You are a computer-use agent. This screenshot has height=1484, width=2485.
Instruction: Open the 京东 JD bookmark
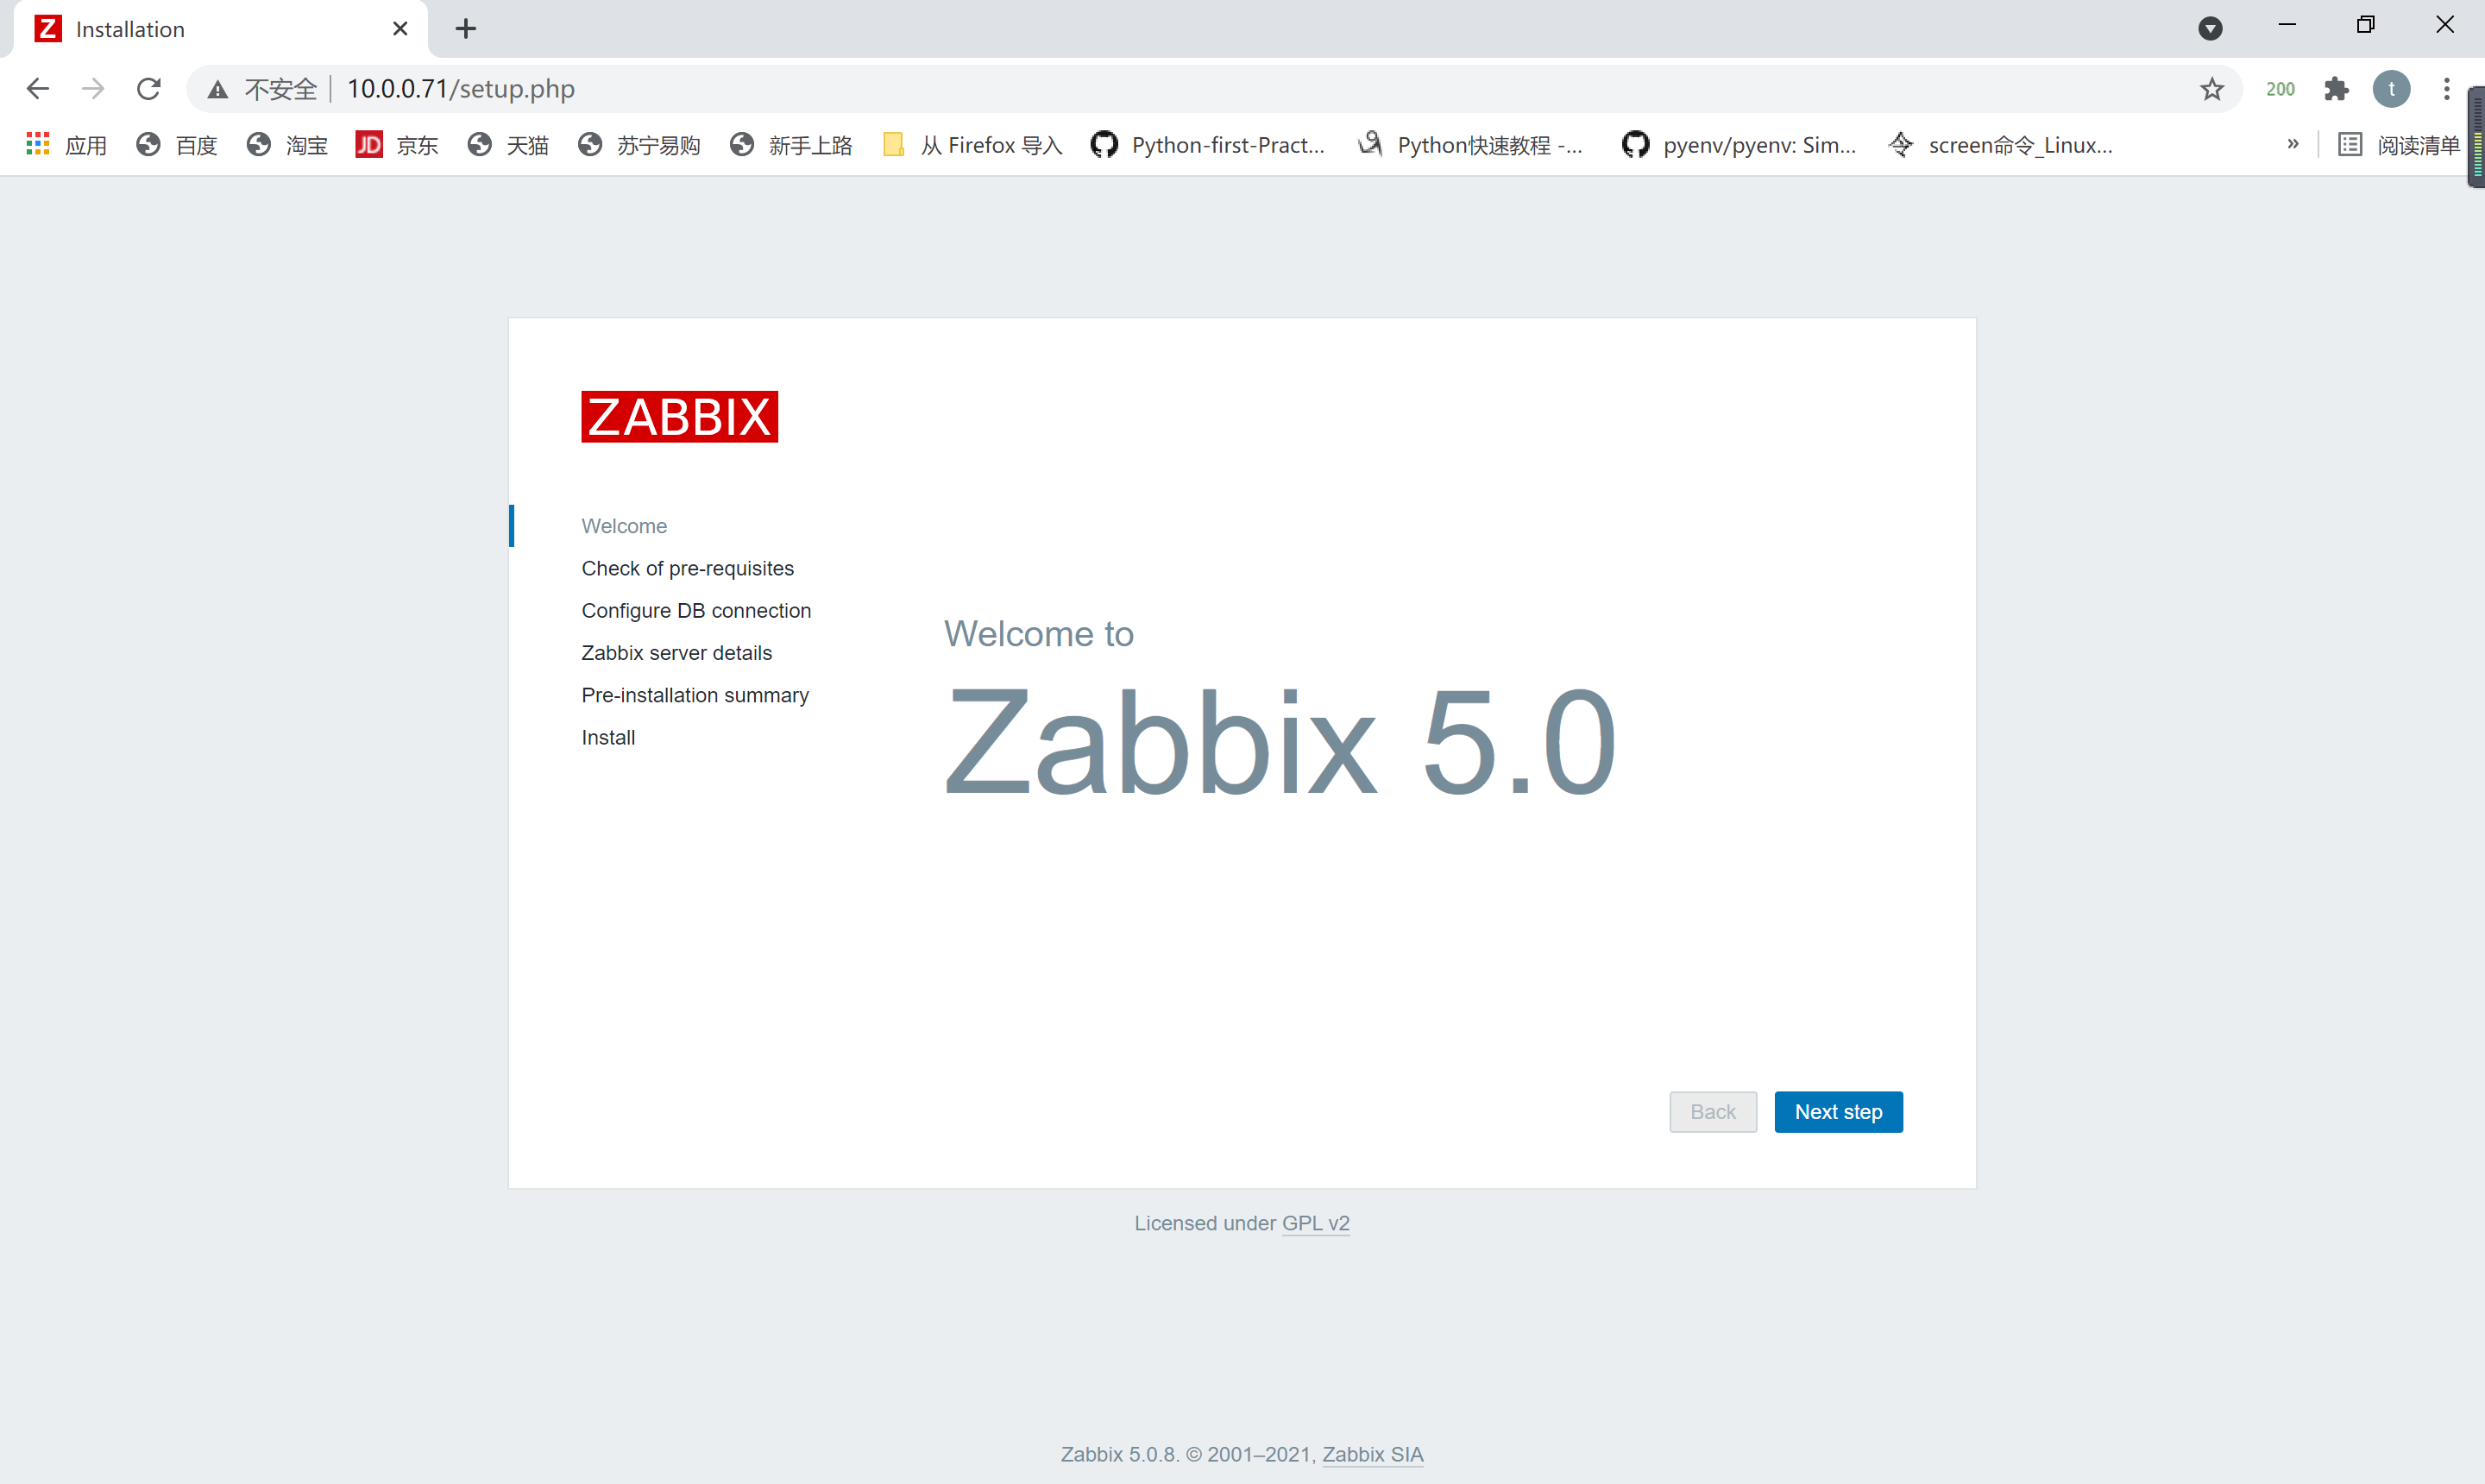[x=397, y=145]
